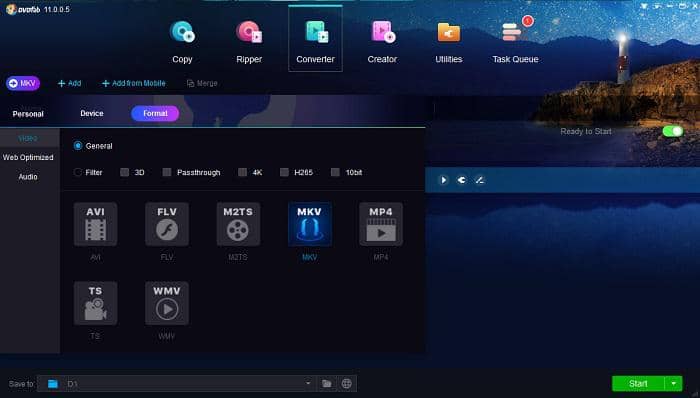Select the Converter module
Viewport: 700px width, 398px height.
315,39
